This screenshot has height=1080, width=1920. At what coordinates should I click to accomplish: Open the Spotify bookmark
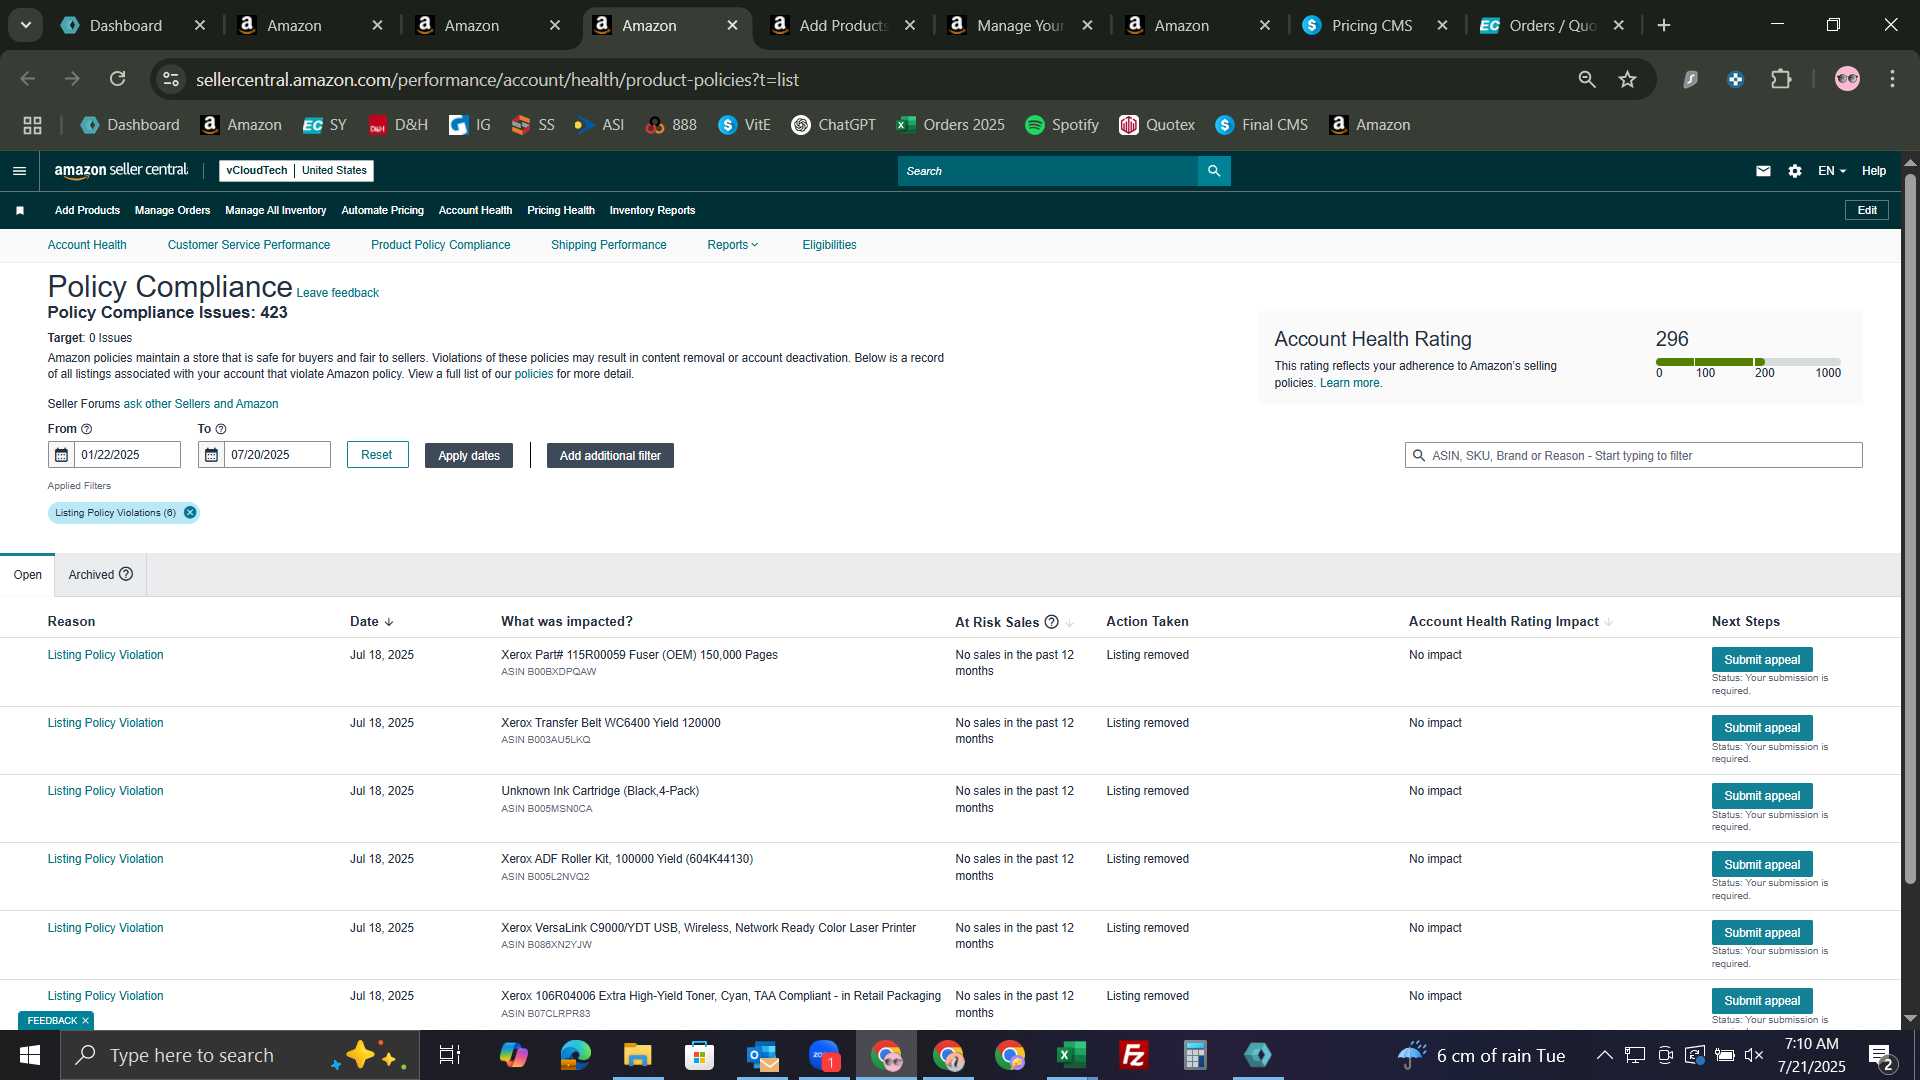tap(1062, 125)
